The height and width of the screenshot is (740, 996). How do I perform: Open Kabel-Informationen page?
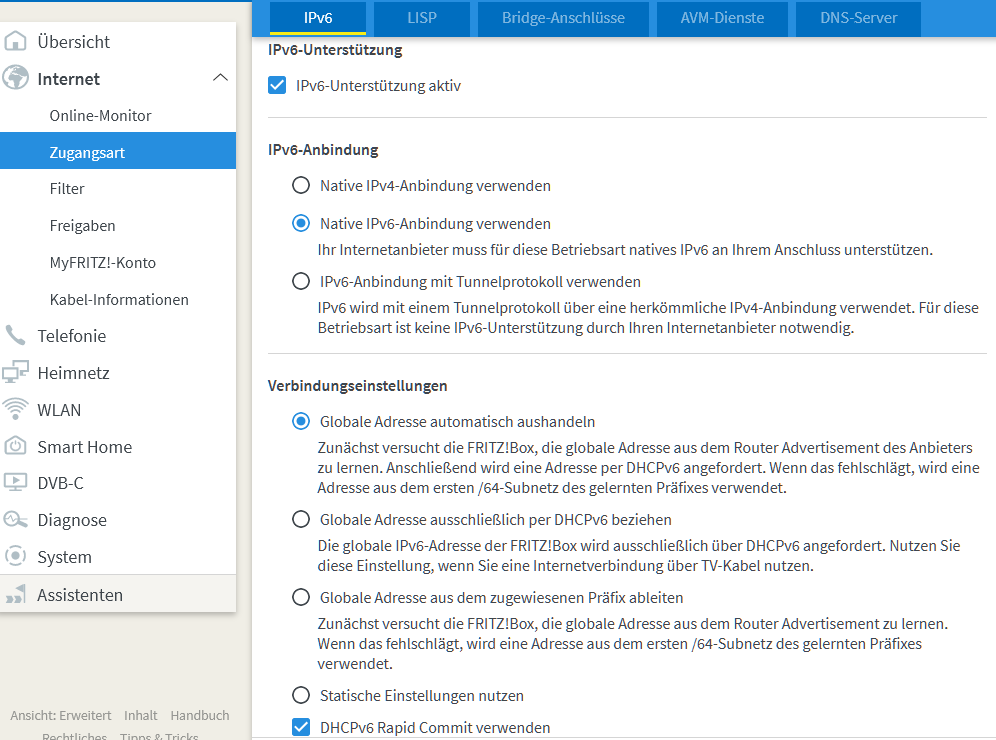pyautogui.click(x=118, y=299)
